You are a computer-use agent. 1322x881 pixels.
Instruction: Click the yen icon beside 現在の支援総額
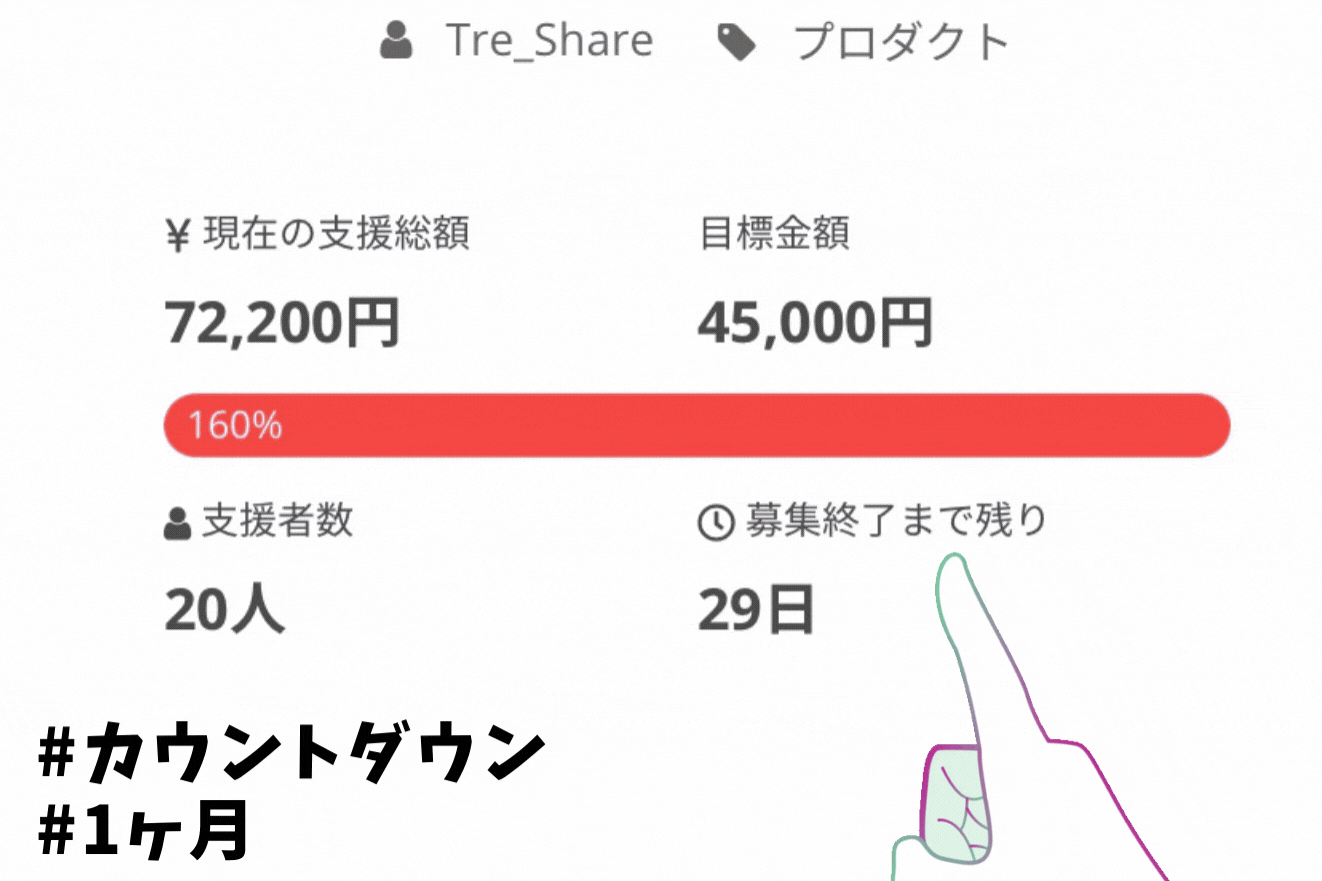(177, 236)
